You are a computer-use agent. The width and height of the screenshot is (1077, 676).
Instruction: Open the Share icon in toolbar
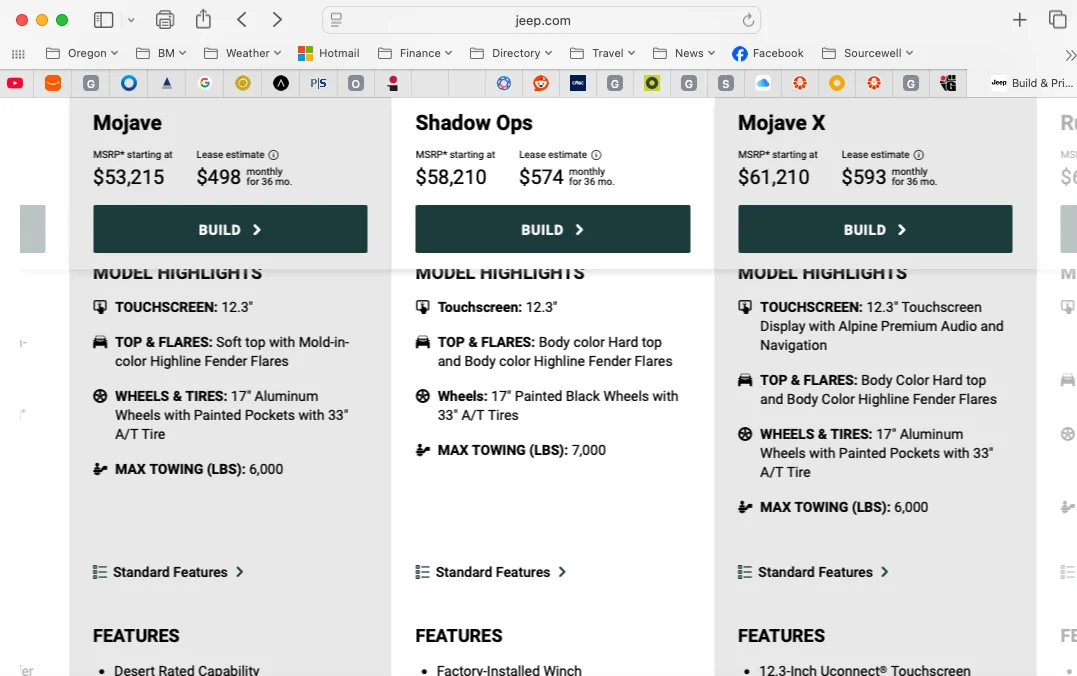tap(203, 19)
